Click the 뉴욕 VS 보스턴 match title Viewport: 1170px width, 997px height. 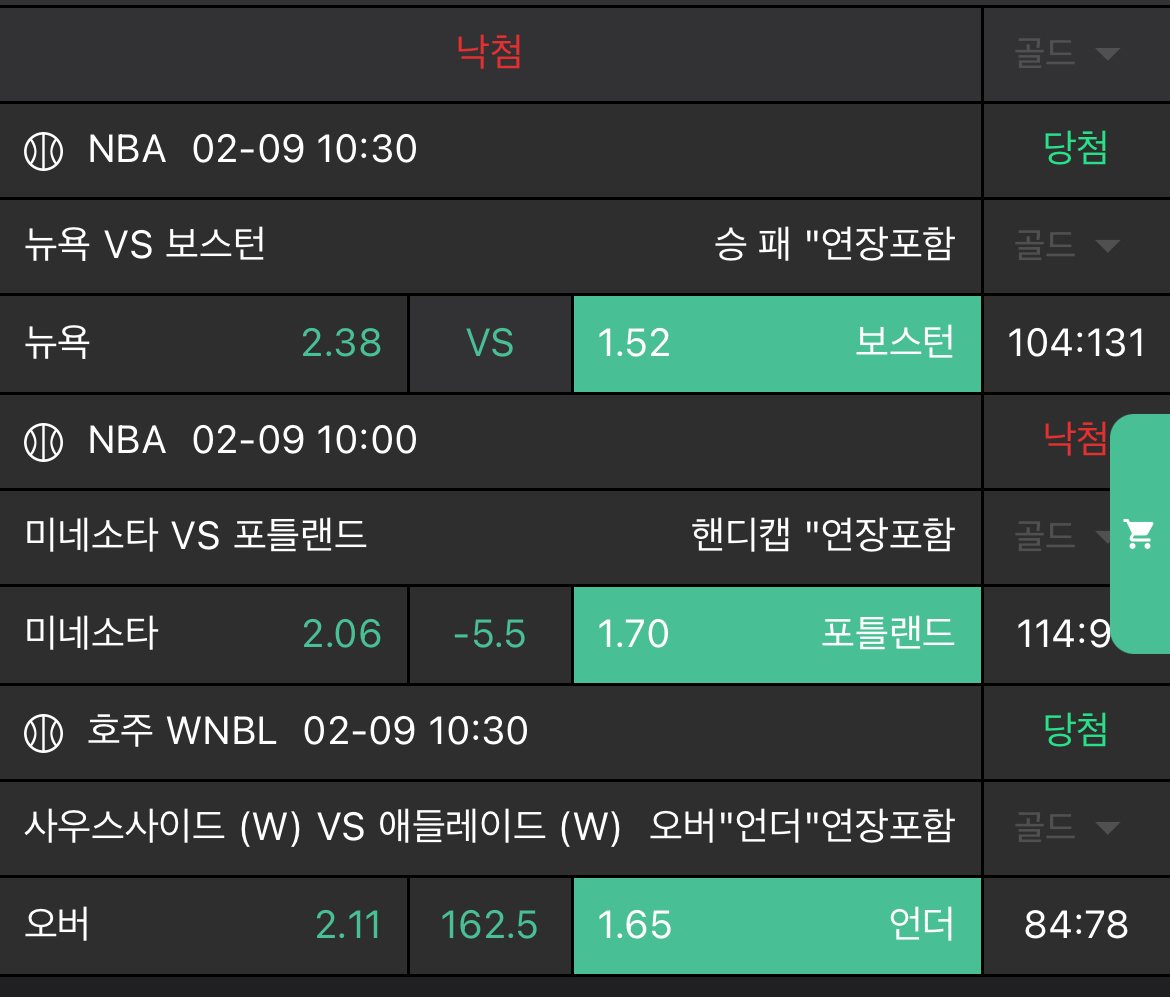pos(145,245)
